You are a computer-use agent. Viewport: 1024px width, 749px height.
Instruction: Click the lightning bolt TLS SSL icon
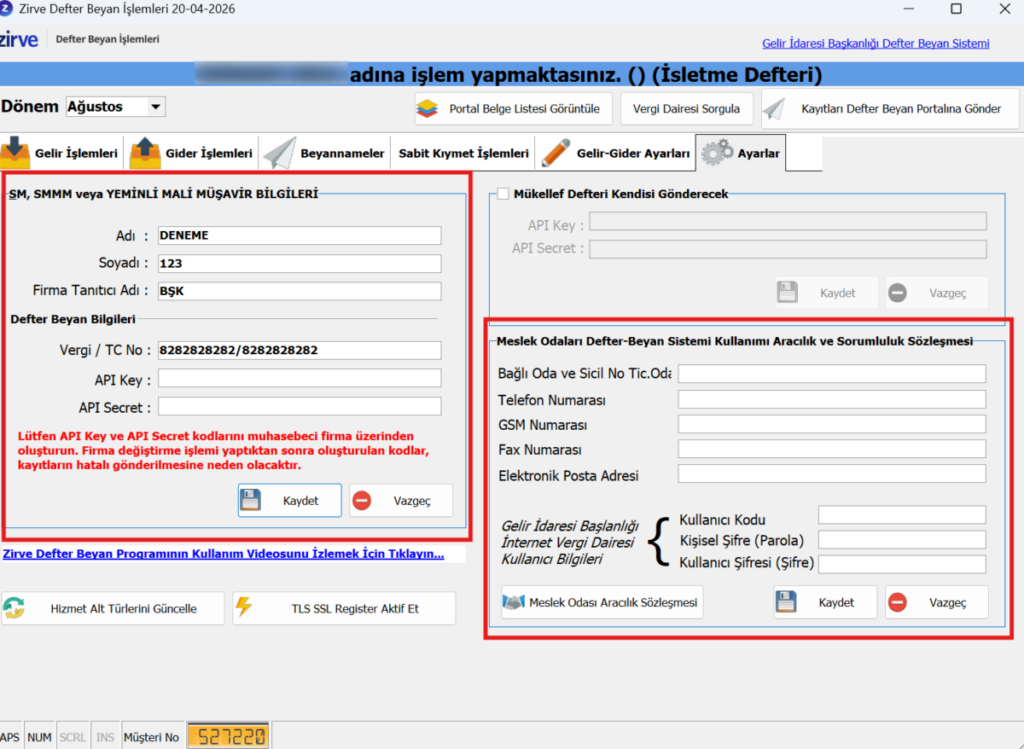244,607
